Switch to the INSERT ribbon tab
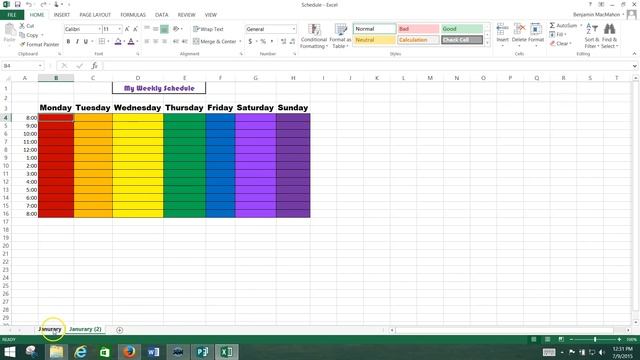 [62, 15]
